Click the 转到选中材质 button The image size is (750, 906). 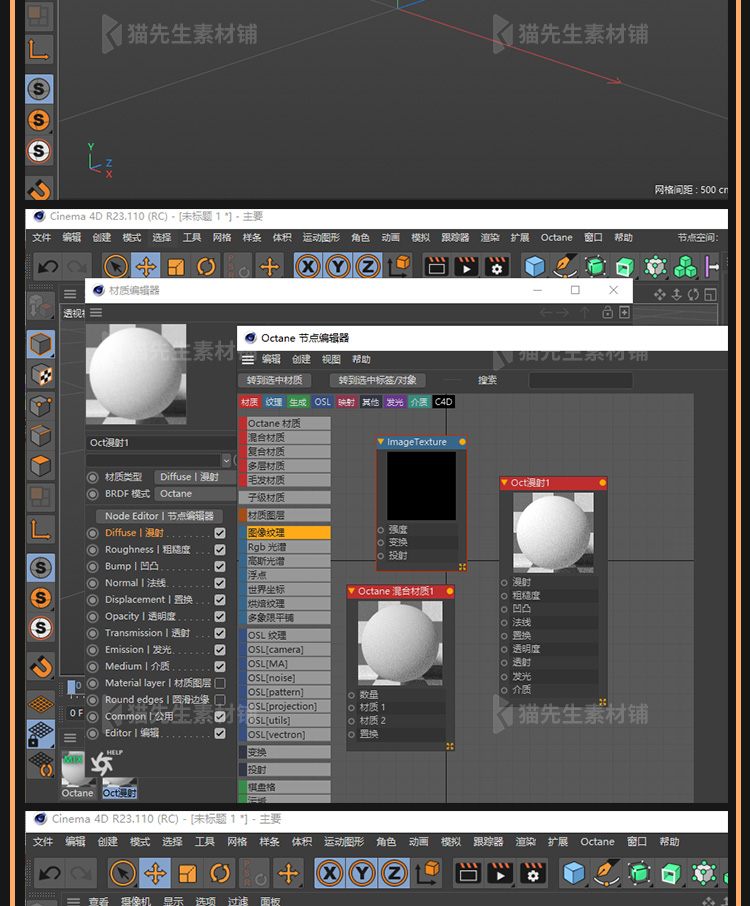tap(275, 381)
